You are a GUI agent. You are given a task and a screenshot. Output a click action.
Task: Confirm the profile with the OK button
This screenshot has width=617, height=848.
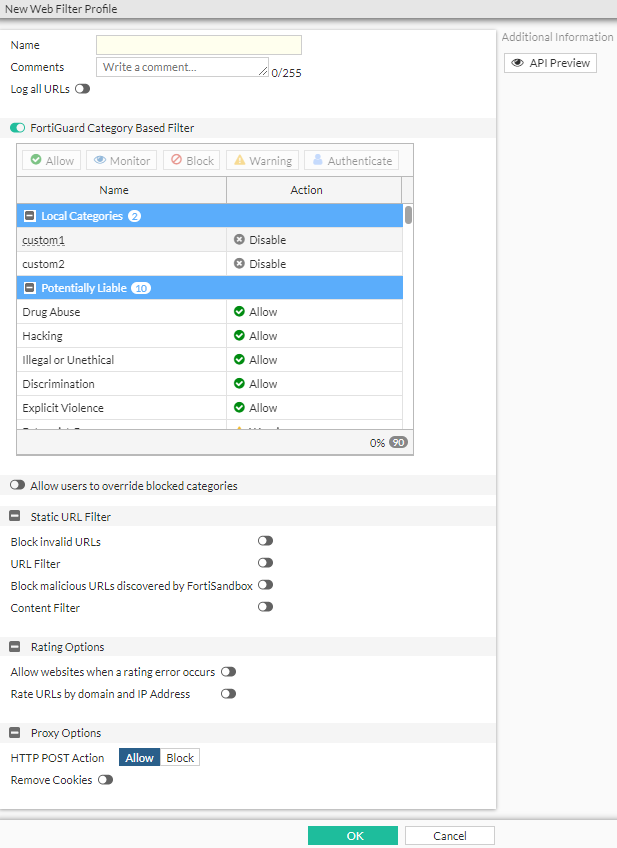(x=352, y=835)
